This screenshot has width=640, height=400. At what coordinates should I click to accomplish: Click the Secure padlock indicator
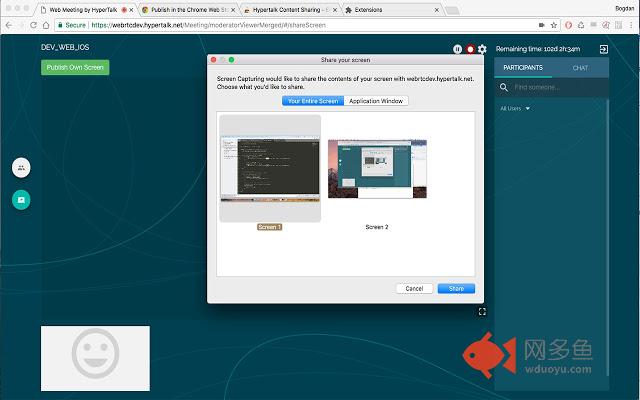71,25
